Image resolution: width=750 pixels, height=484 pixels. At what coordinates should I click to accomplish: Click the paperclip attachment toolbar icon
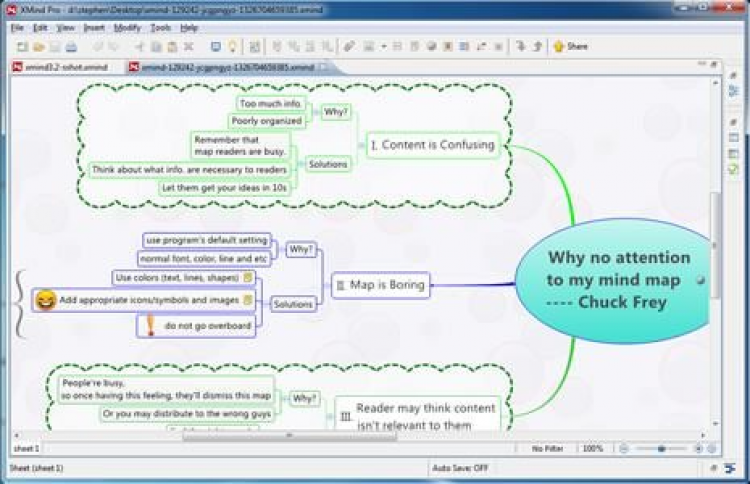[349, 46]
